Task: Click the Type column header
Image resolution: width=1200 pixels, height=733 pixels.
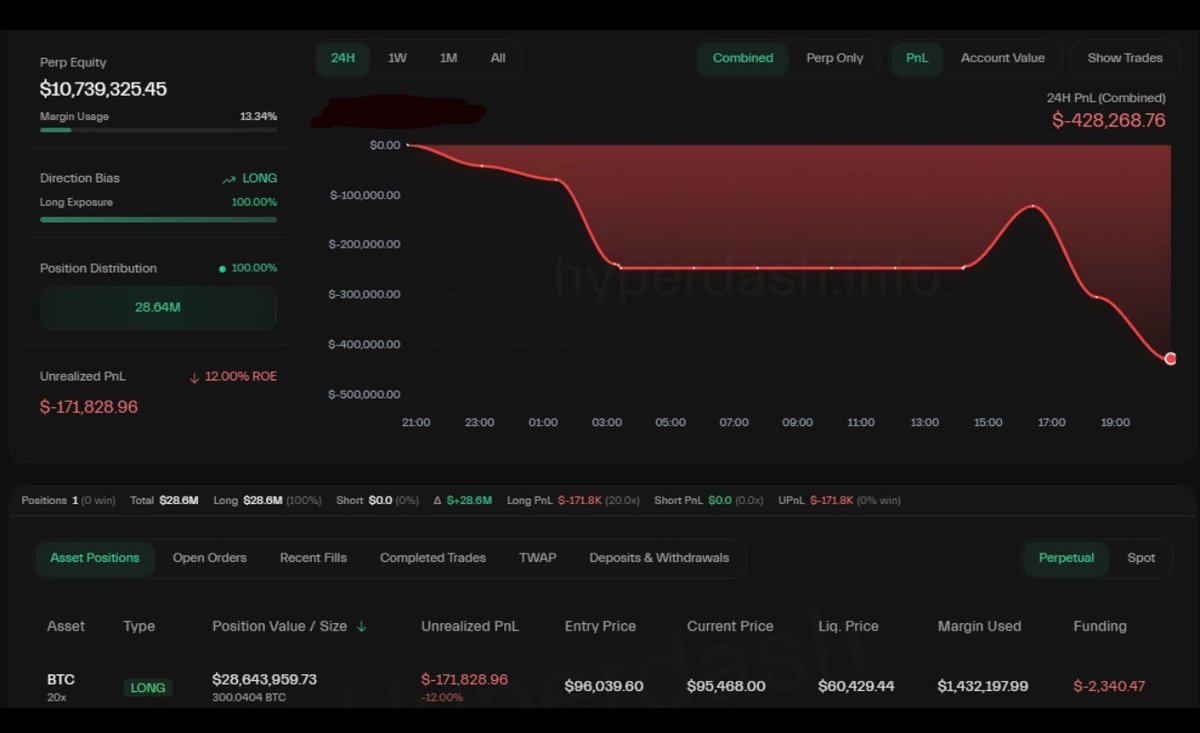Action: click(139, 626)
